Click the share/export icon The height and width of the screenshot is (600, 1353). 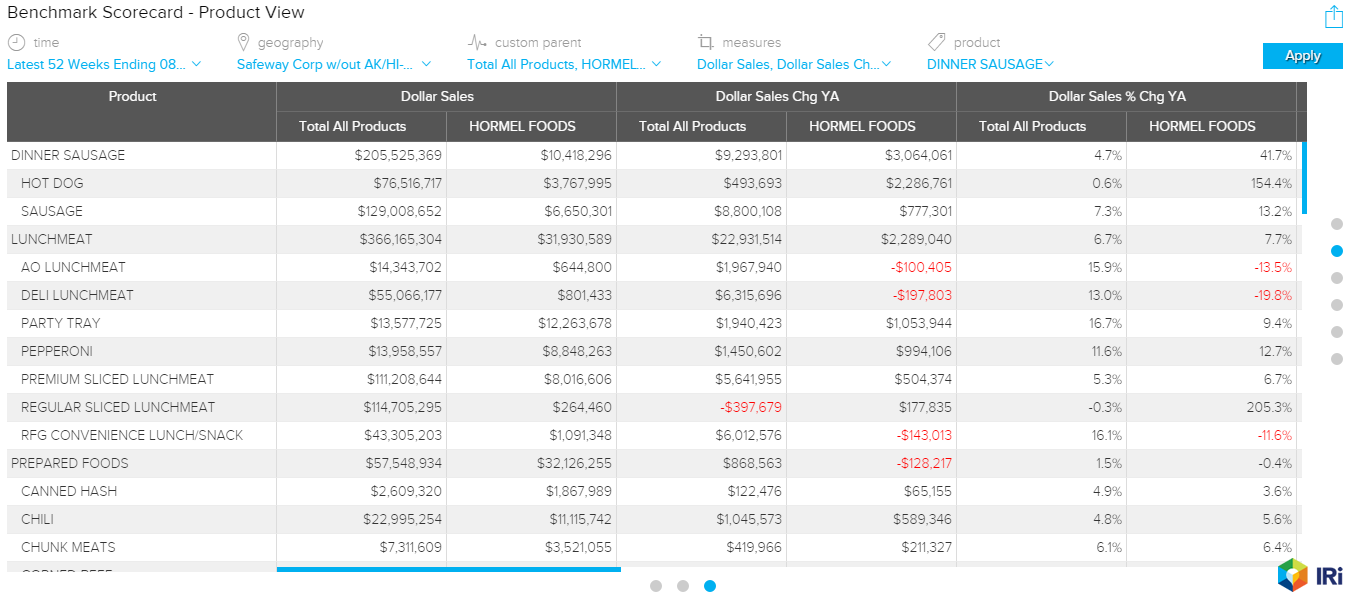pos(1333,17)
